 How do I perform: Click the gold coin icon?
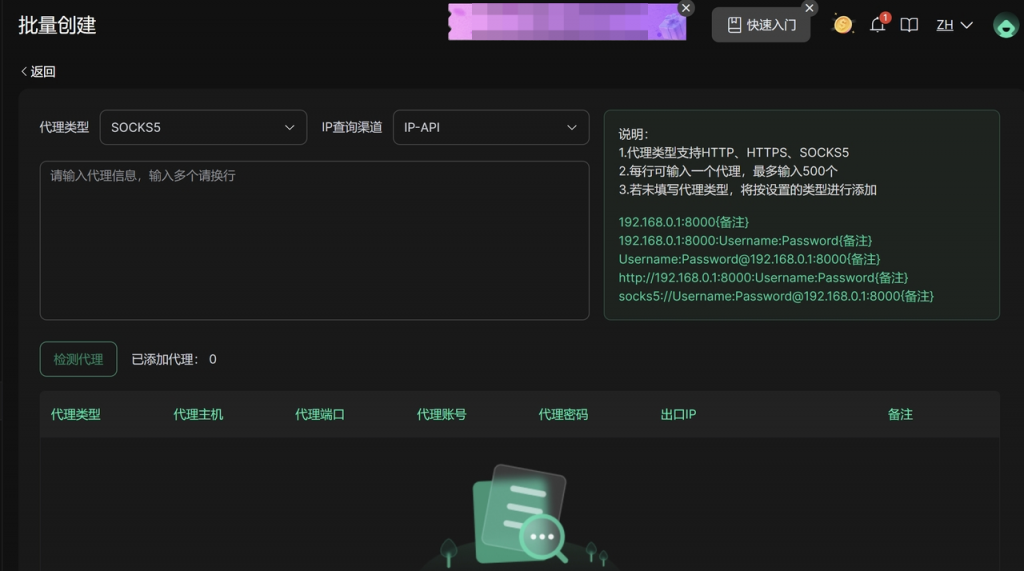coord(843,25)
